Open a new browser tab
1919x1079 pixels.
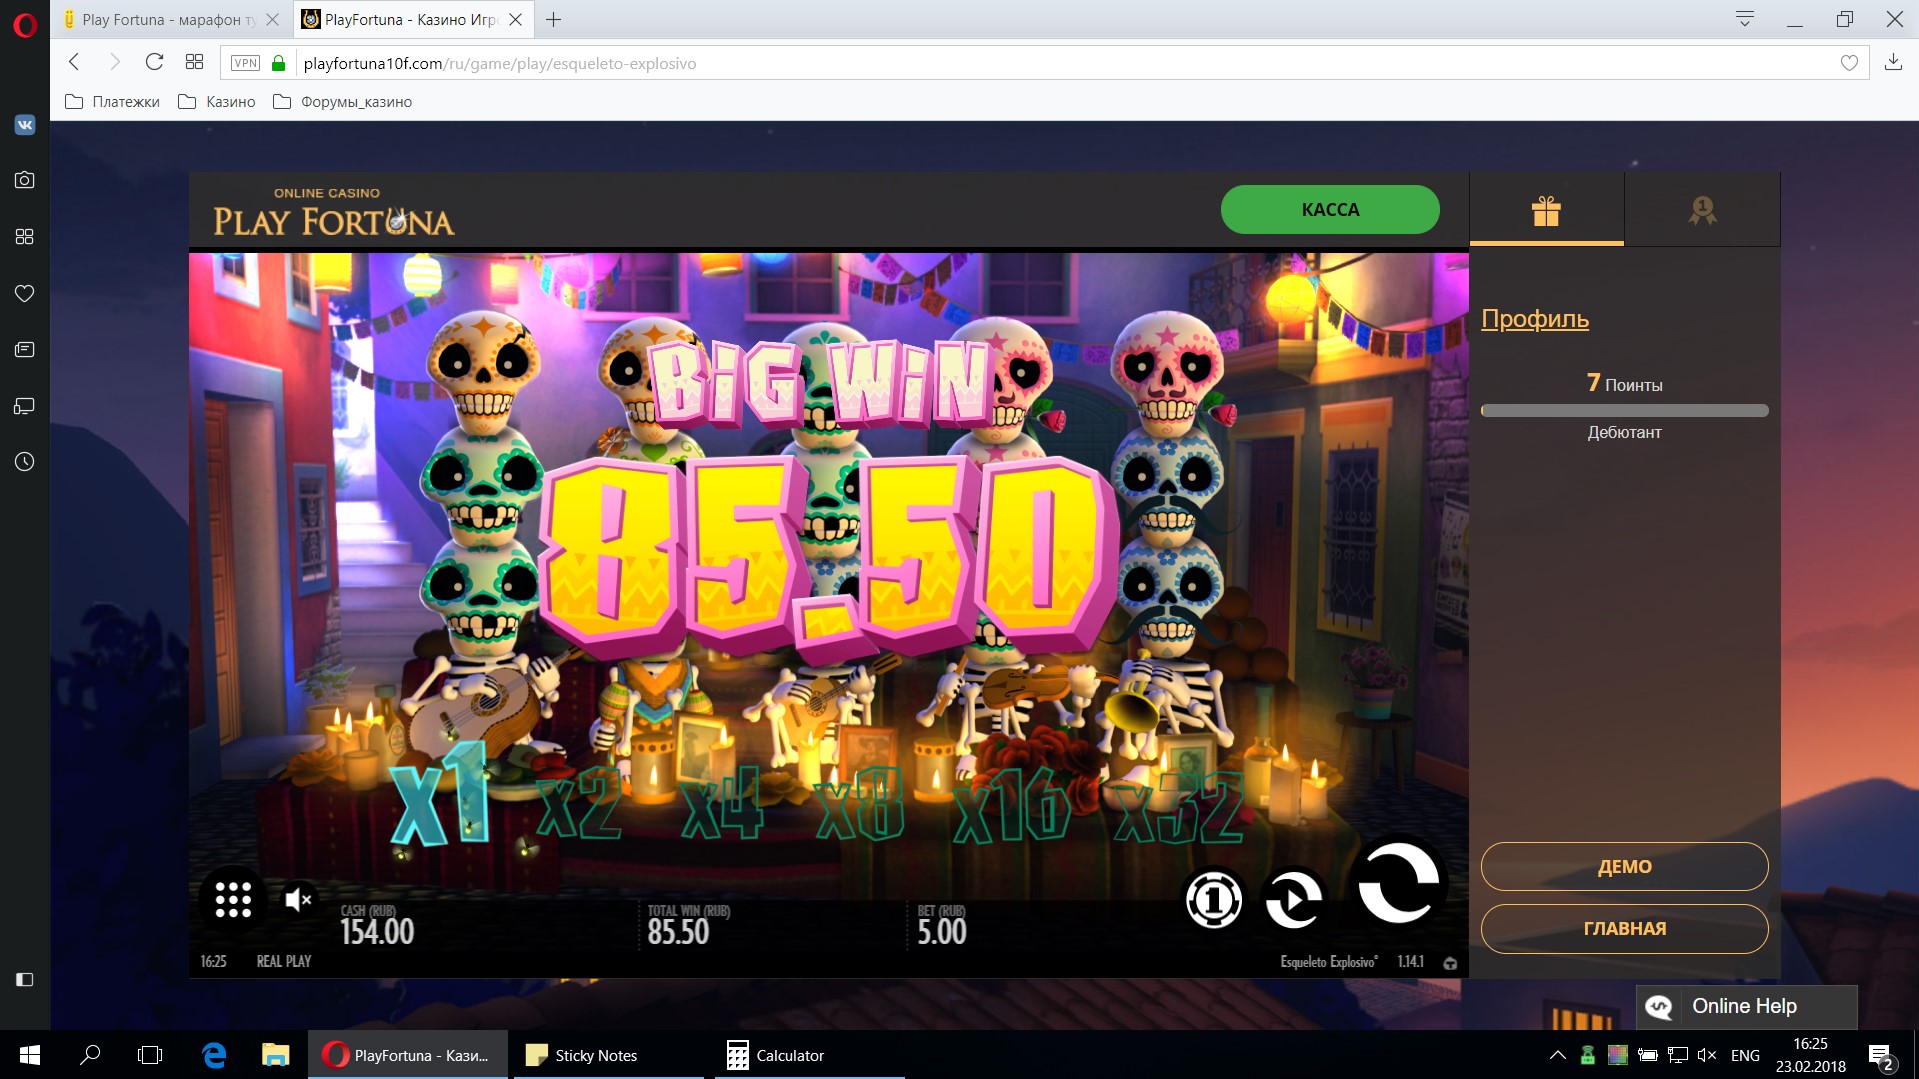coord(553,20)
